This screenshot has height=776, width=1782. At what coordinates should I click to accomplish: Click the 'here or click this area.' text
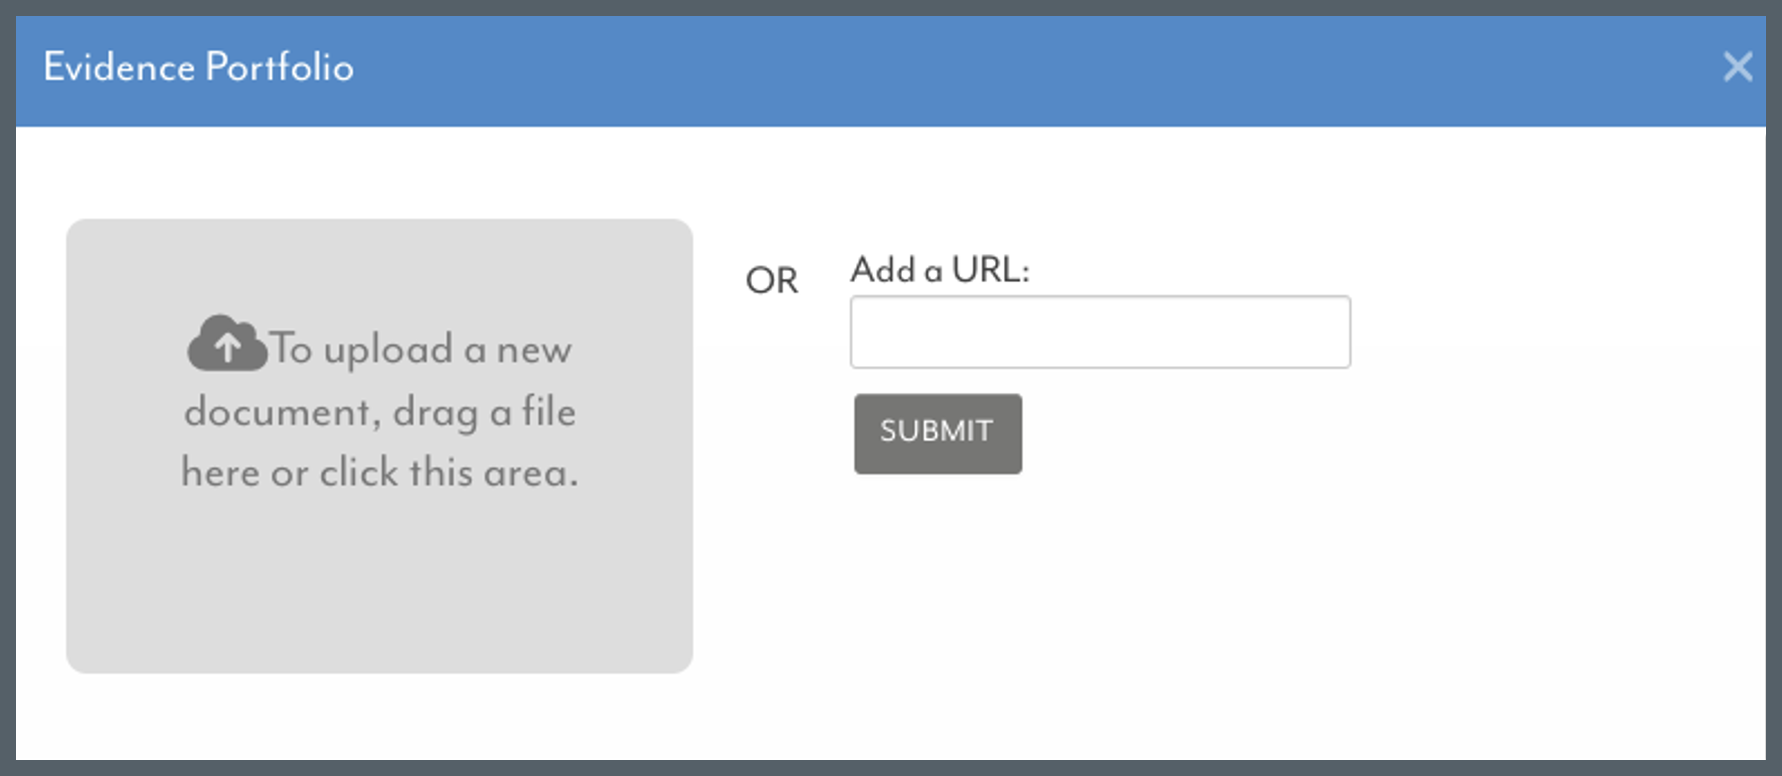click(380, 472)
